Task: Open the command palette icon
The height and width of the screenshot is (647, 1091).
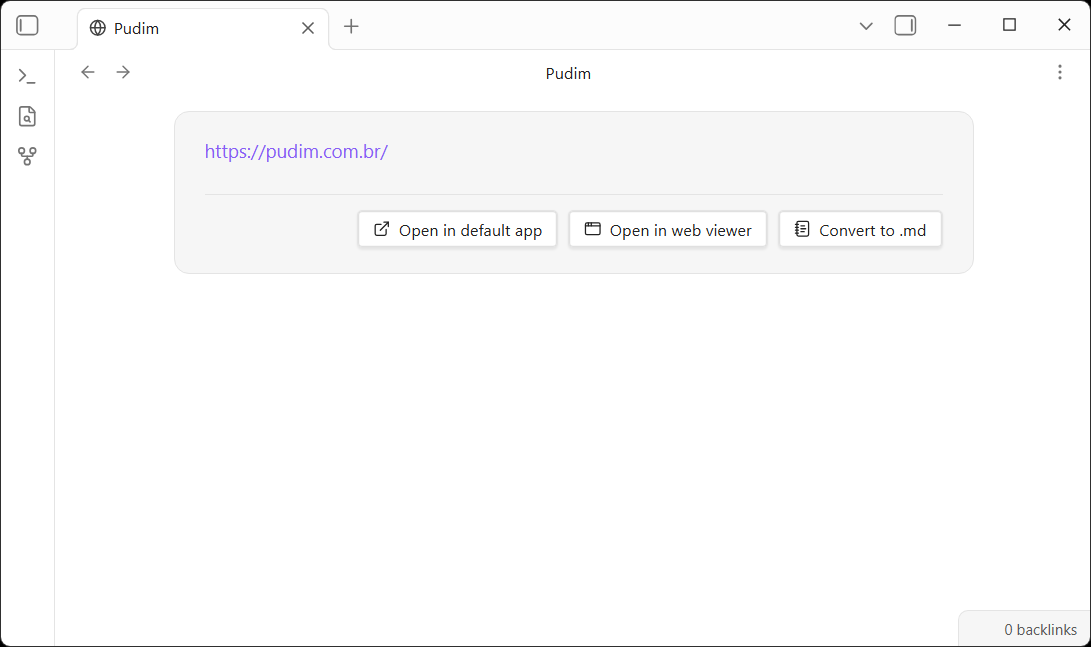Action: pos(27,76)
